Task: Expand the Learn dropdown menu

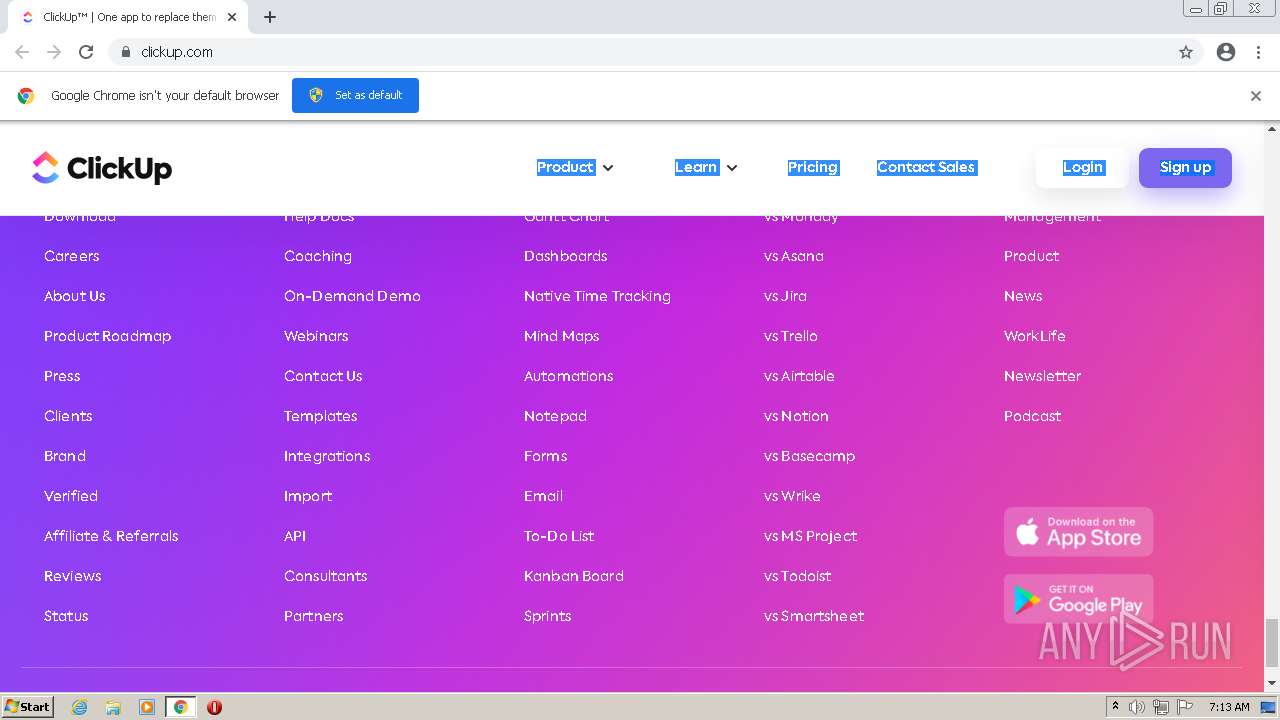Action: (x=706, y=167)
